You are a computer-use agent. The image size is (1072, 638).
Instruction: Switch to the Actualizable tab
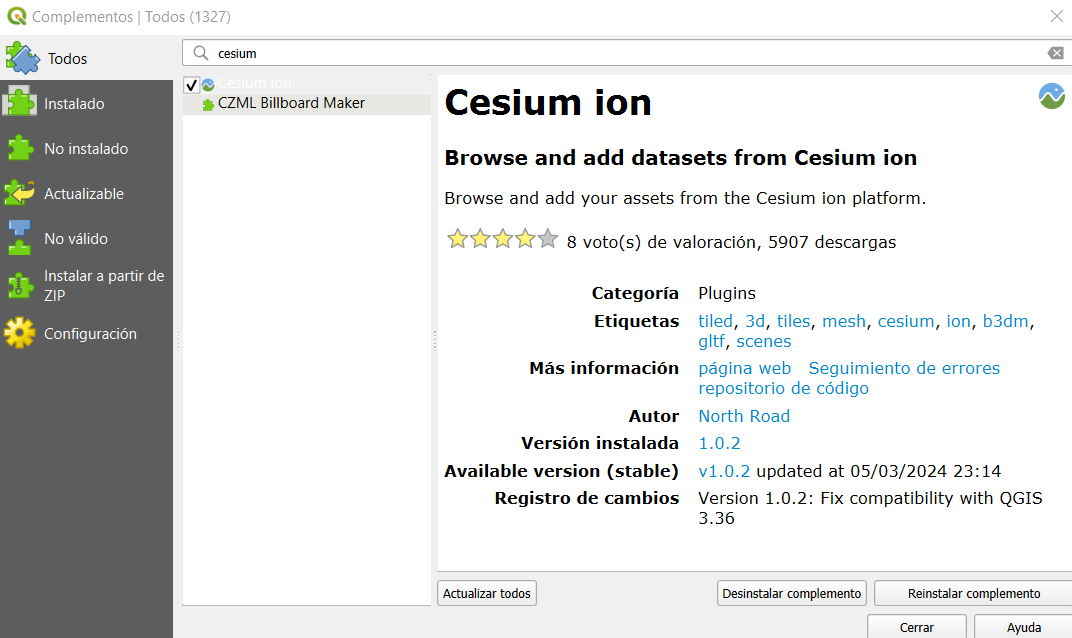[86, 194]
